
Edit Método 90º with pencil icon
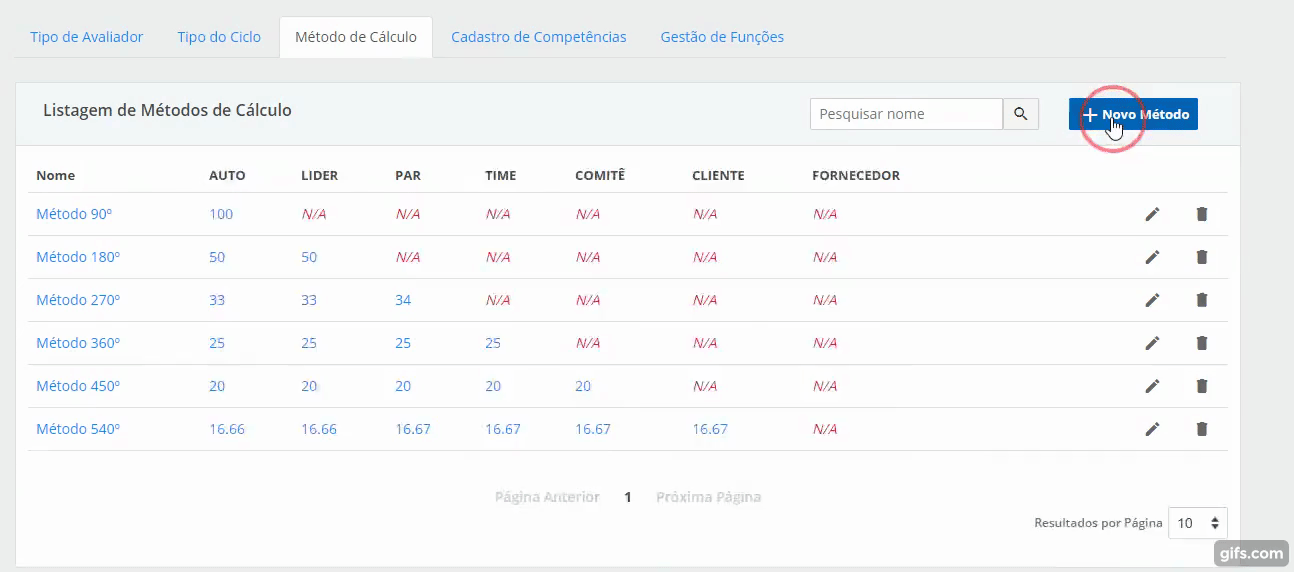(1152, 214)
